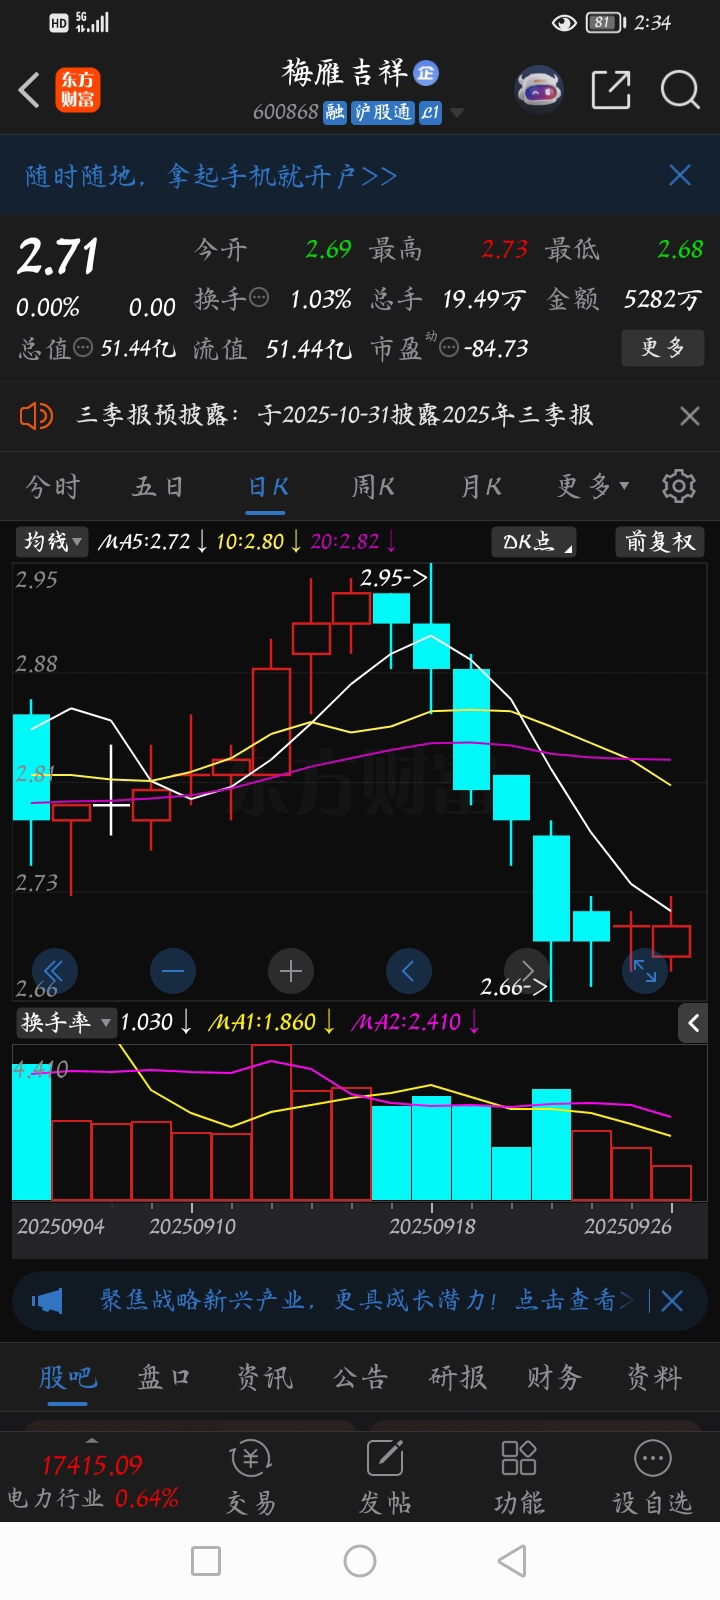This screenshot has height=1600, width=720.
Task: Tap 设自选 add to watchlist
Action: tap(652, 1478)
